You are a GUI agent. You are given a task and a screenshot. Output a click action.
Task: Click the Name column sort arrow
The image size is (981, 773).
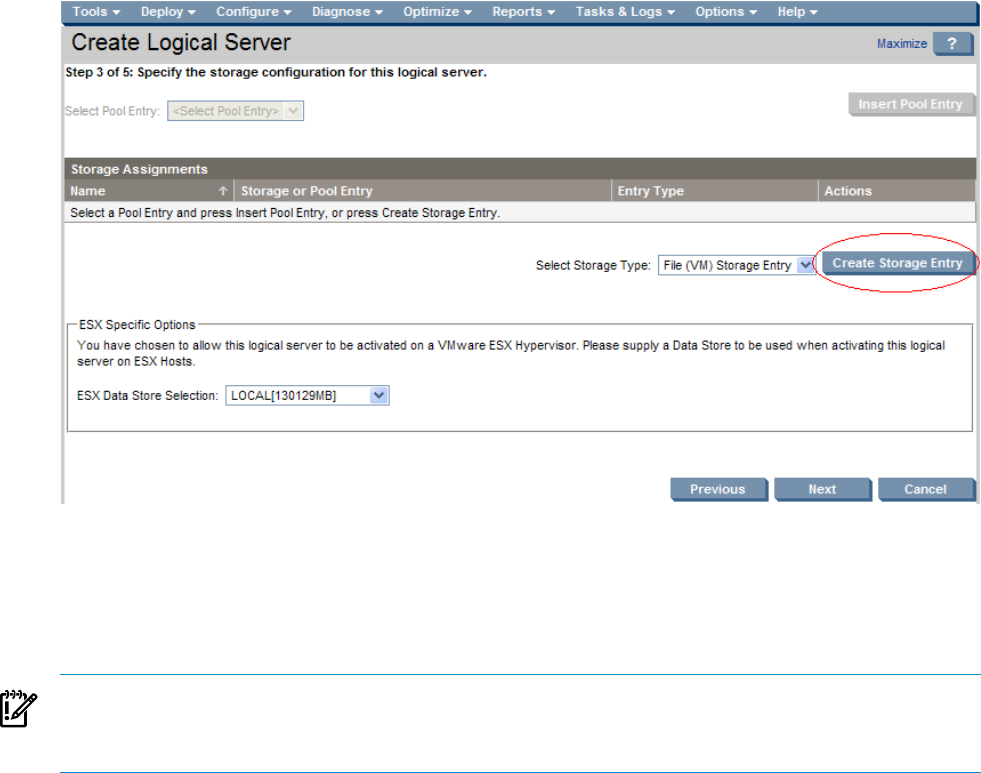point(223,191)
